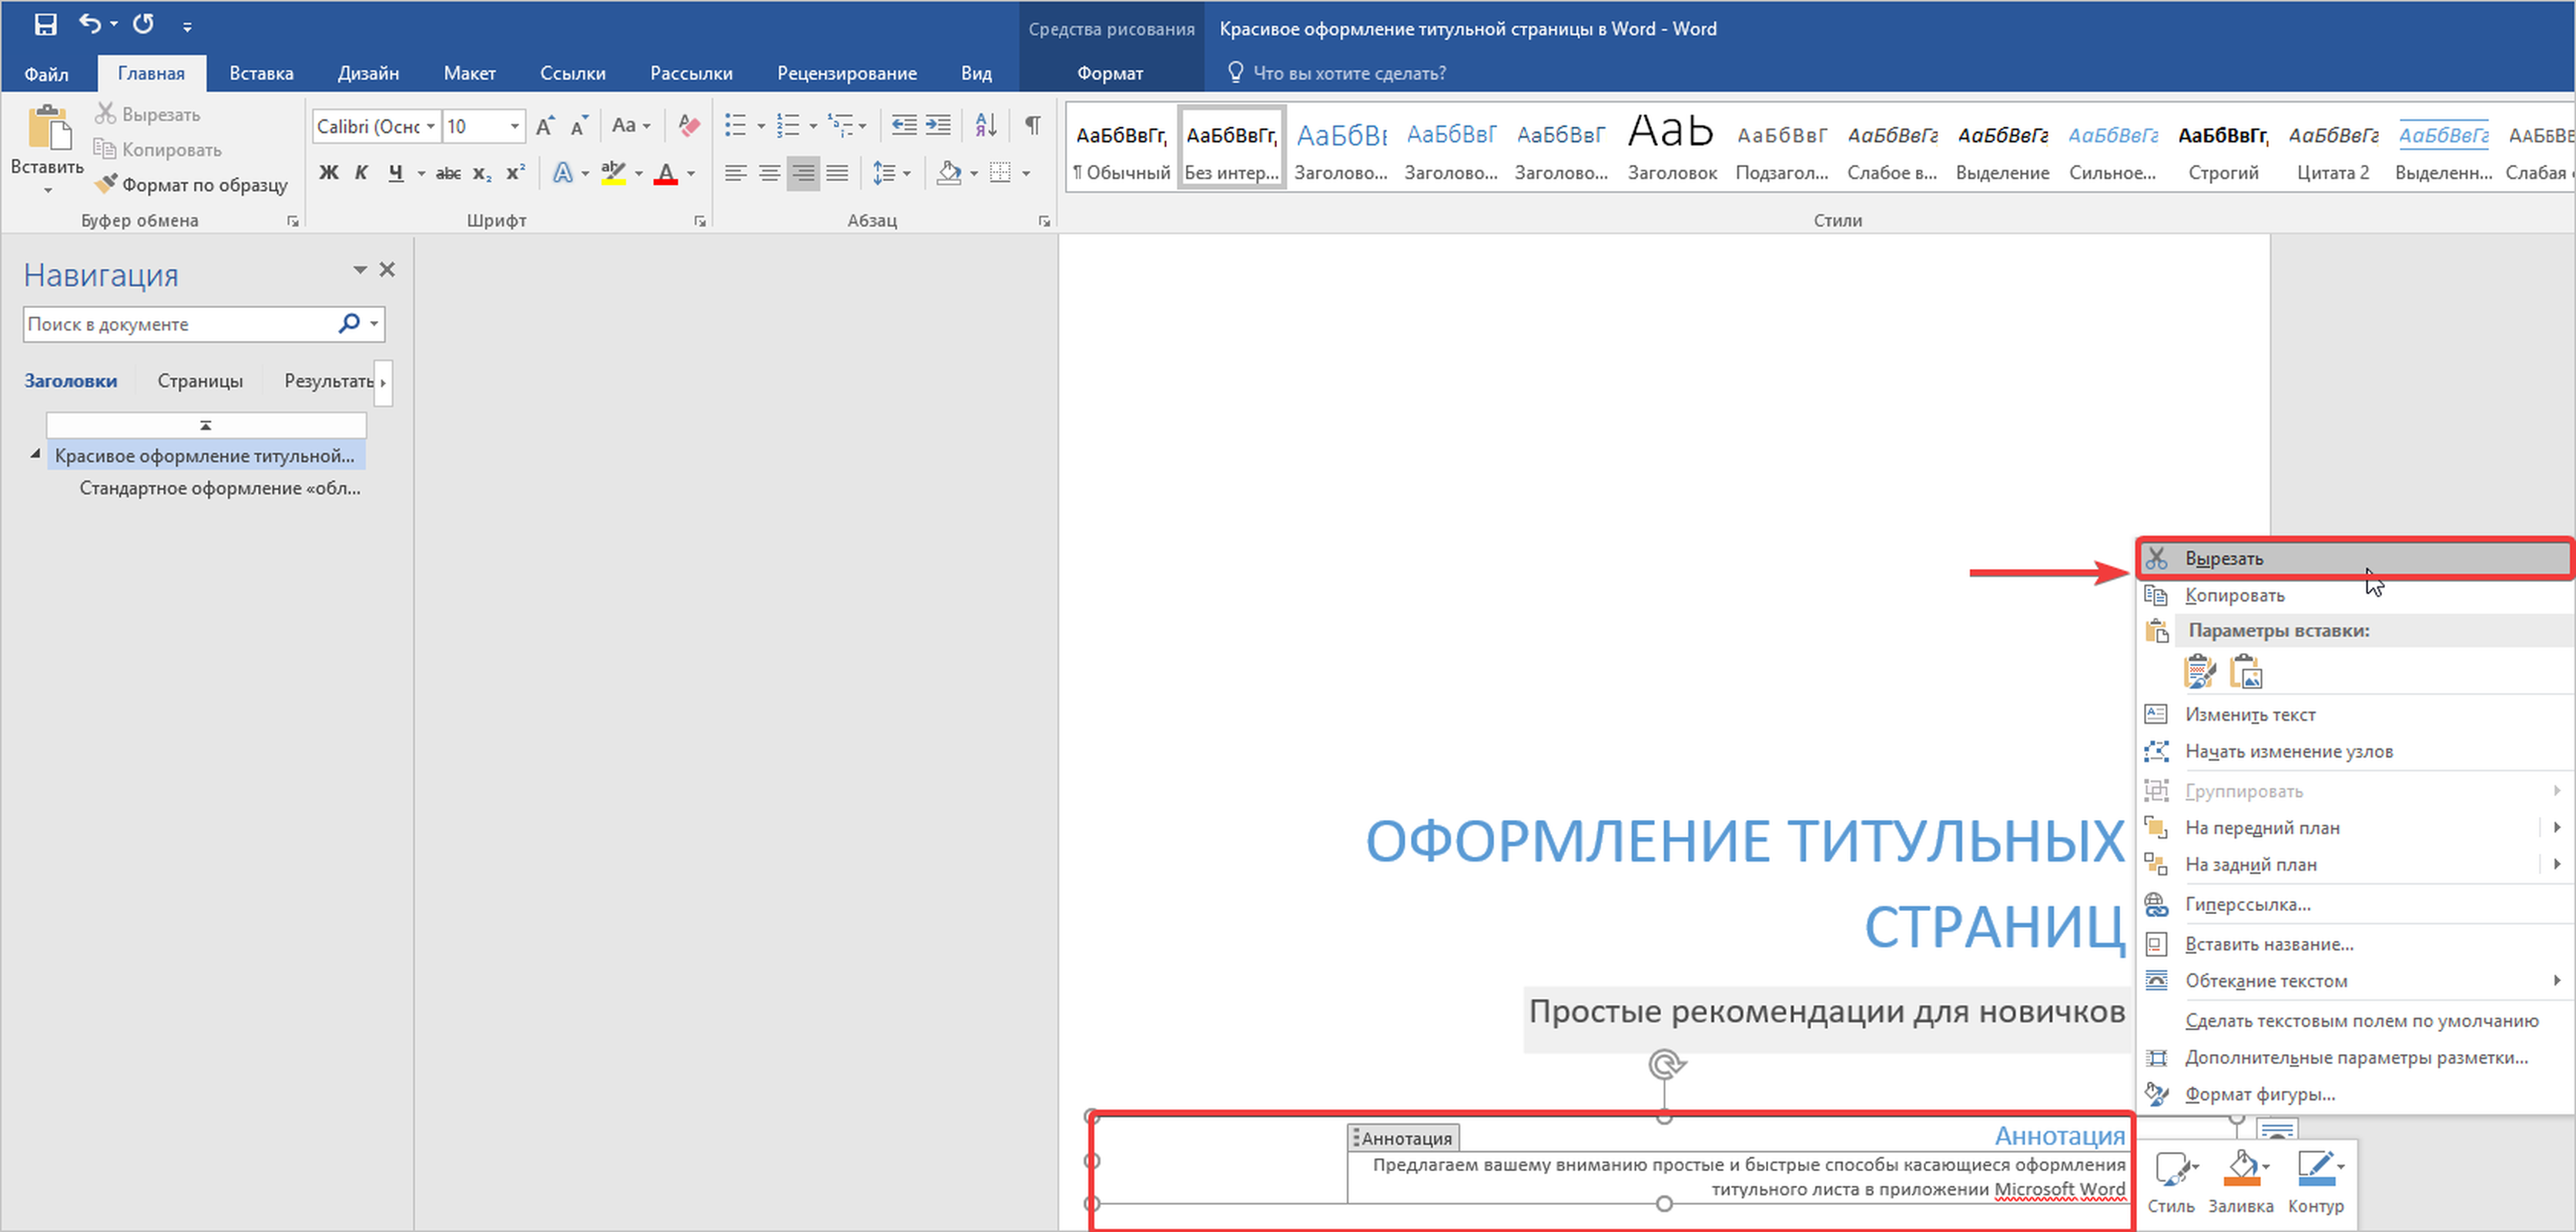Image resolution: width=2576 pixels, height=1232 pixels.
Task: Click the Format Painter brush icon
Action: [106, 185]
